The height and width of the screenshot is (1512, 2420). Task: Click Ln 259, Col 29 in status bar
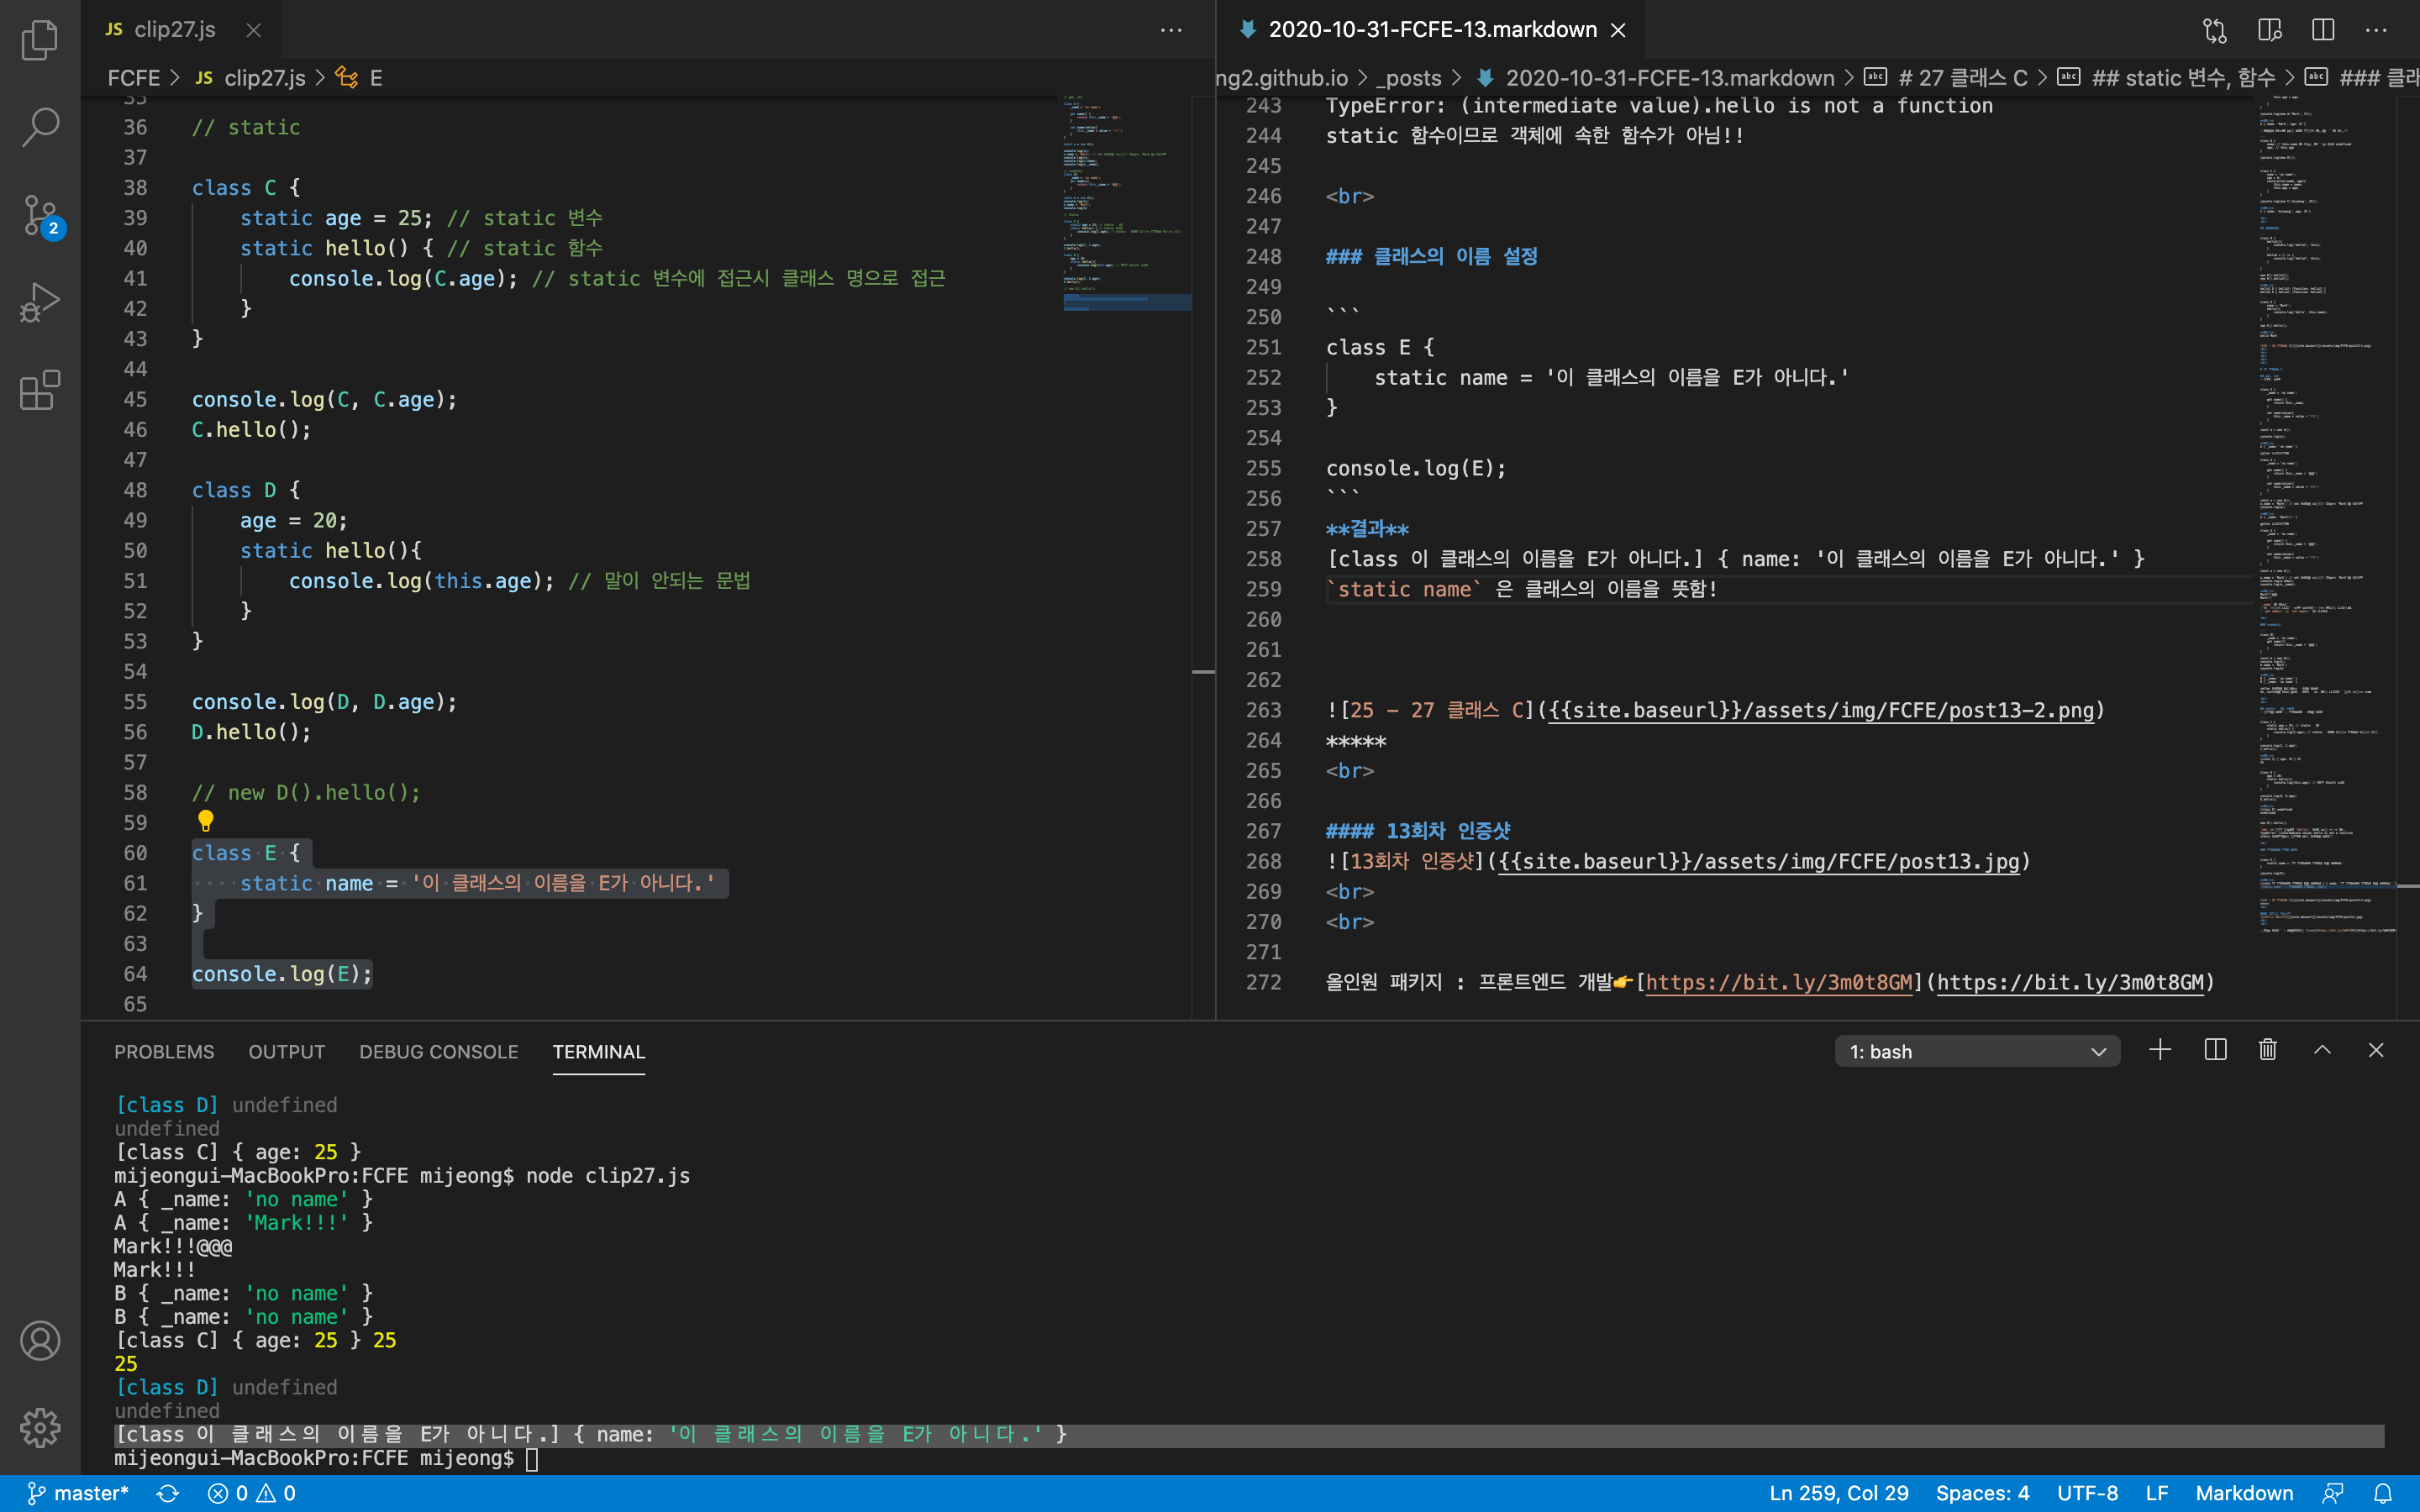tap(1839, 1493)
